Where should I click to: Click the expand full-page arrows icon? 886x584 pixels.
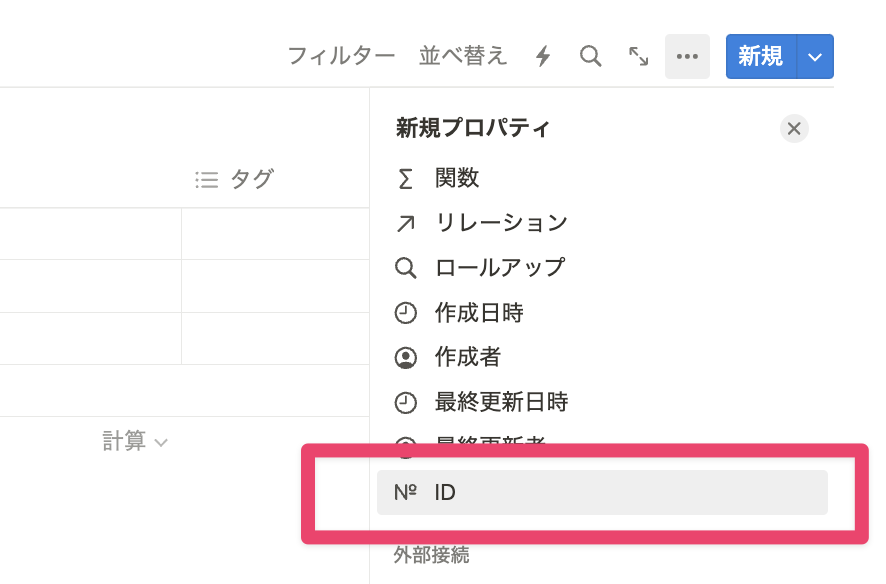pos(639,56)
